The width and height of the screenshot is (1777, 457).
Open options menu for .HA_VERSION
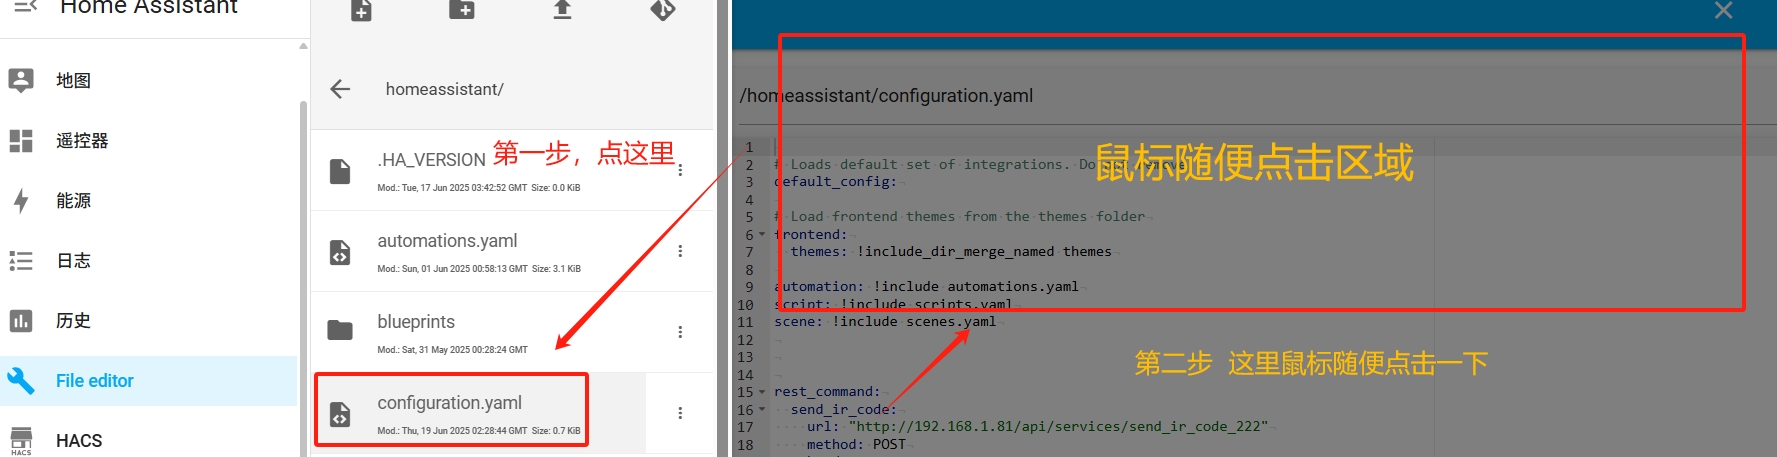(x=680, y=170)
